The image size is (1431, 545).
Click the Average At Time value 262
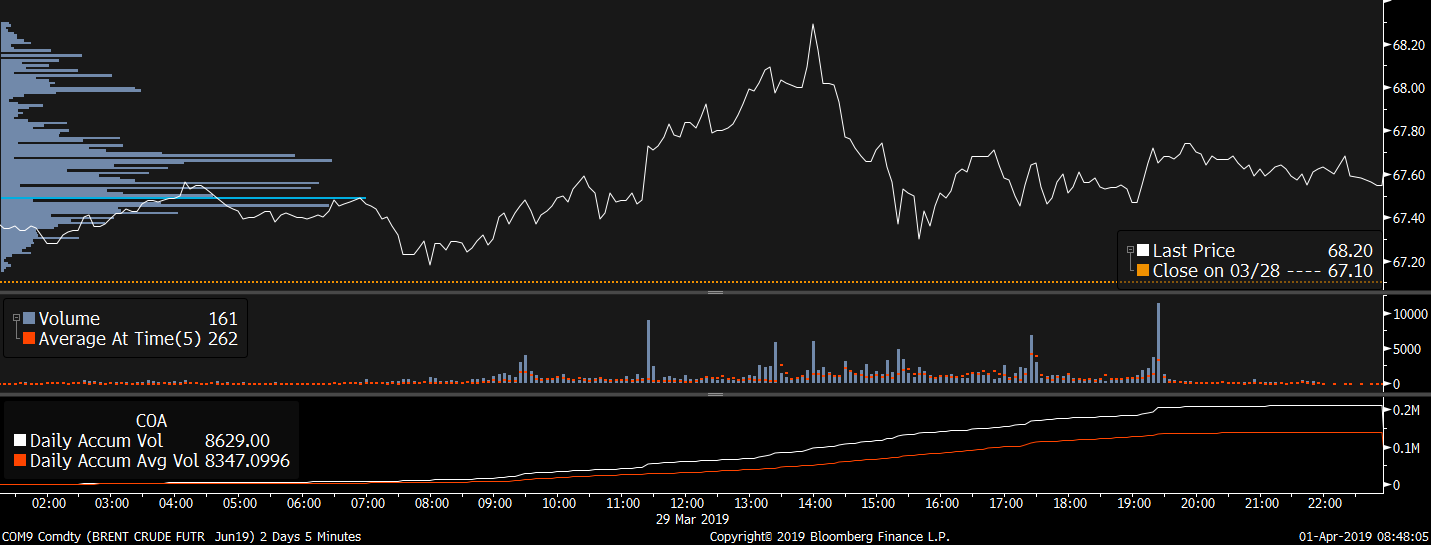pyautogui.click(x=223, y=339)
